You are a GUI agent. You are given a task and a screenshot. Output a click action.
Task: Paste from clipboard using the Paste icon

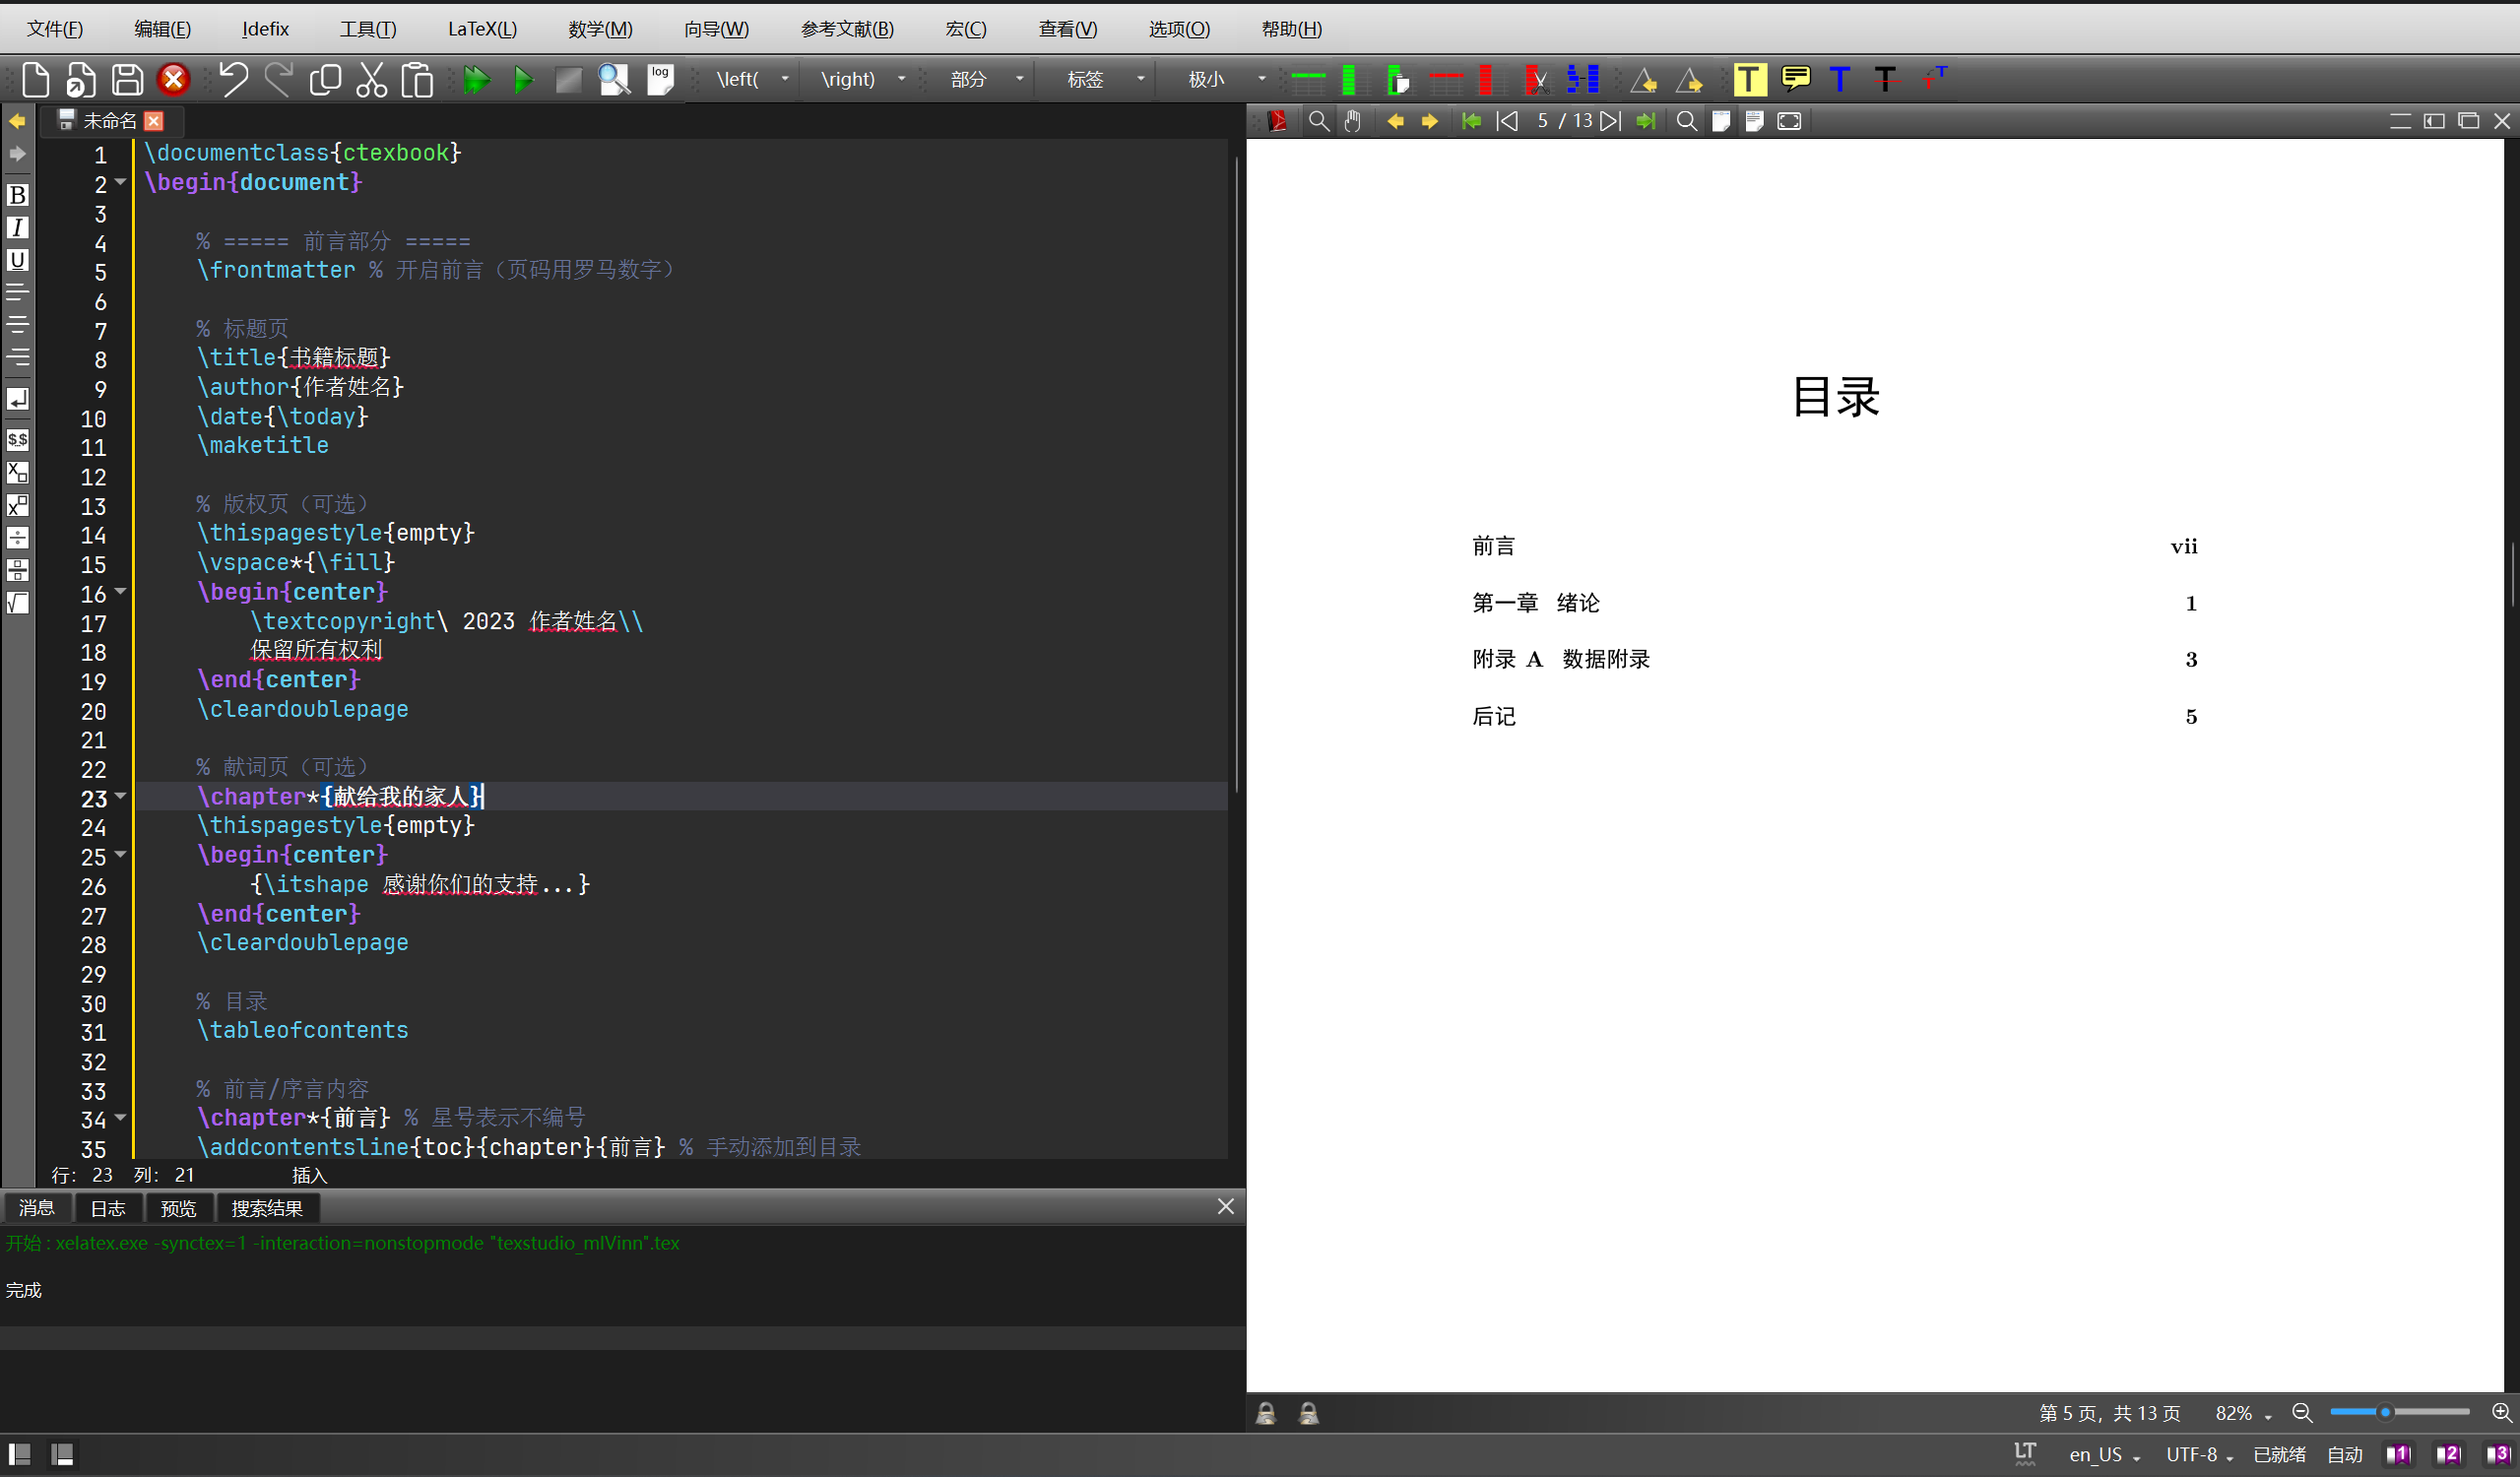417,79
